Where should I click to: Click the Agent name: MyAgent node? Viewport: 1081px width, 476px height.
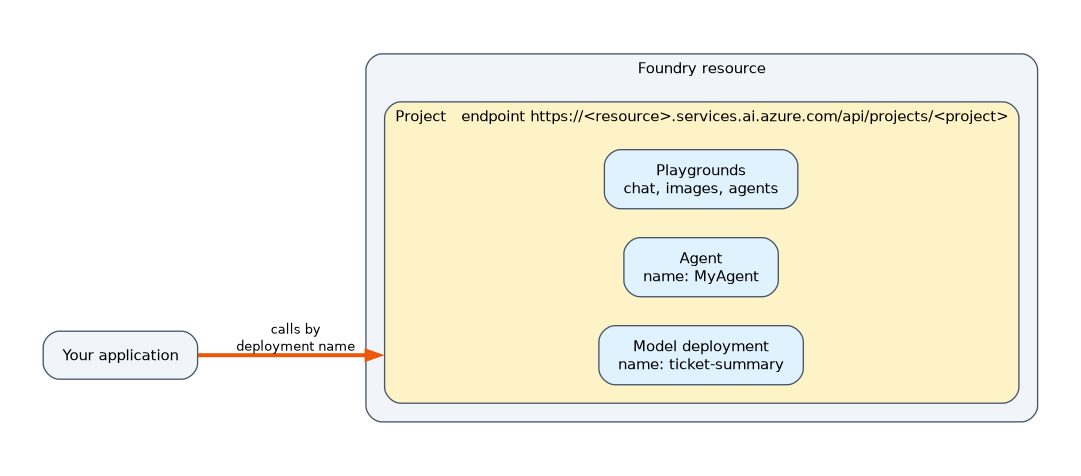(x=700, y=268)
